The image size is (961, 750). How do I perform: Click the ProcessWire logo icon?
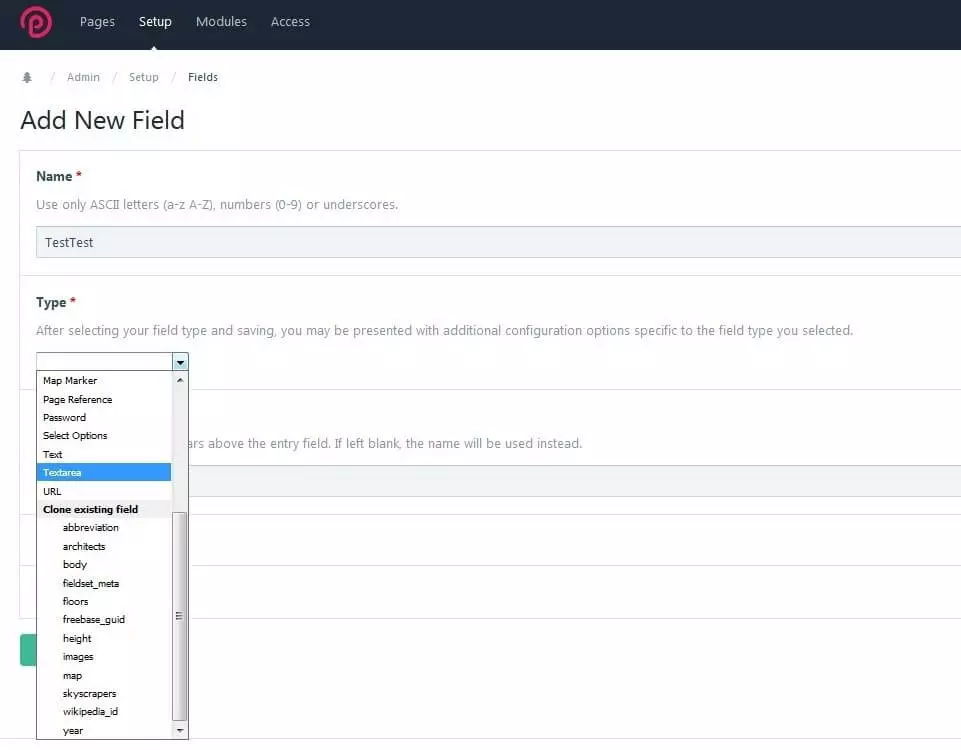[x=36, y=22]
